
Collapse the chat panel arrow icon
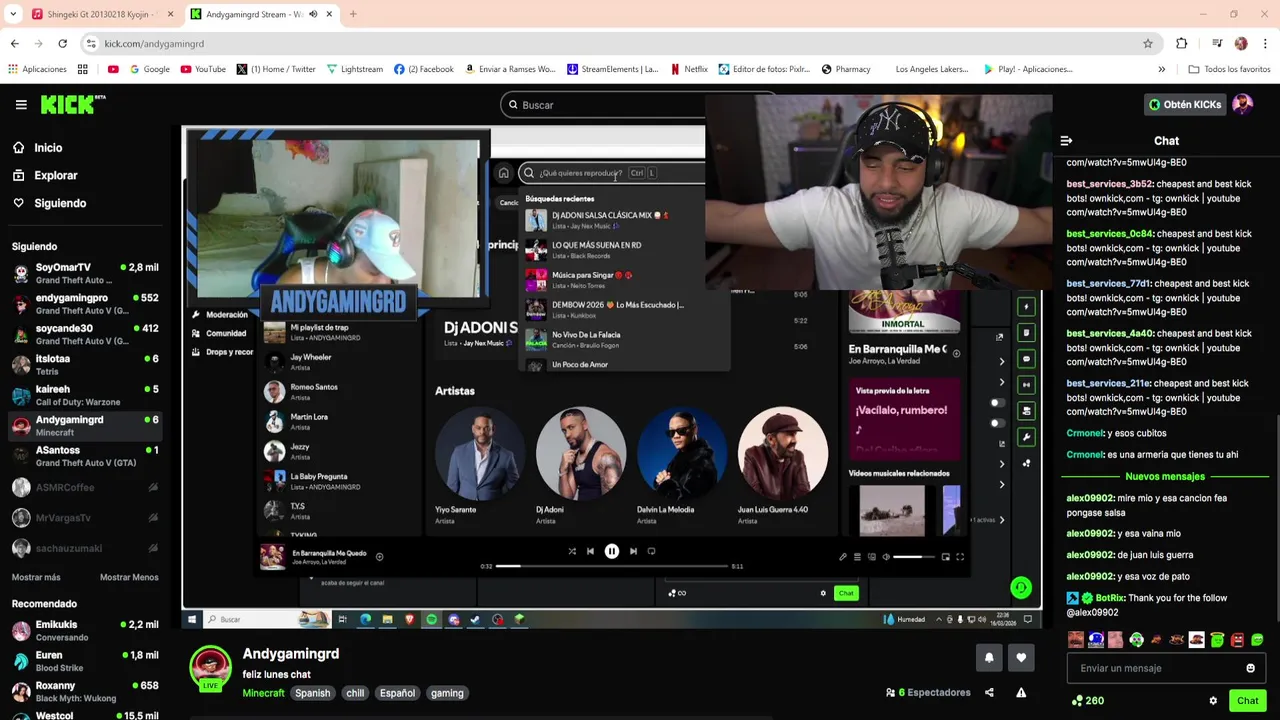click(x=1066, y=141)
